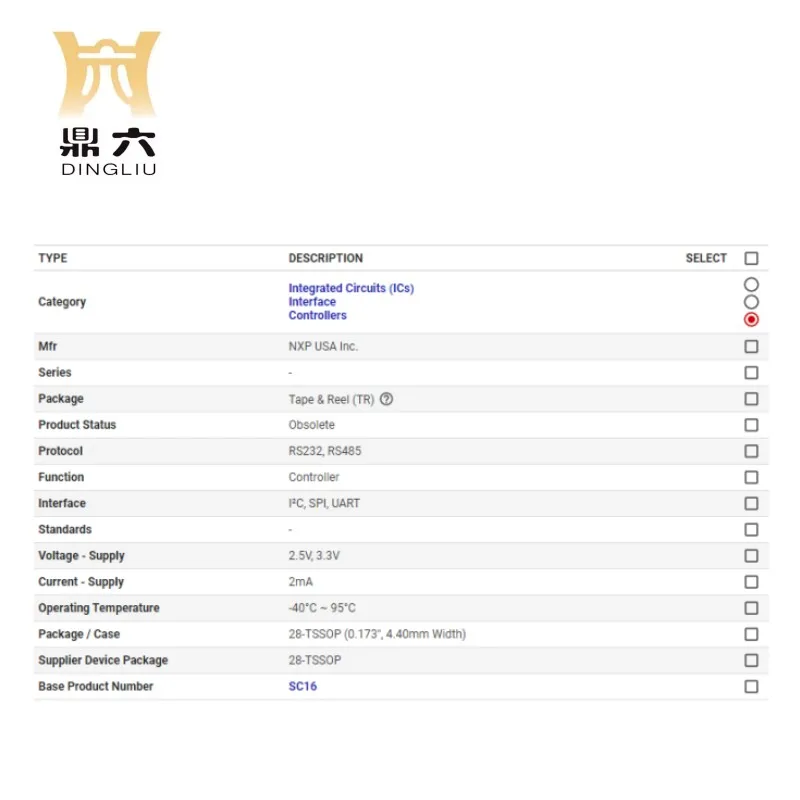Check the Function row checkbox
Screen dimensions: 800x800
click(751, 477)
